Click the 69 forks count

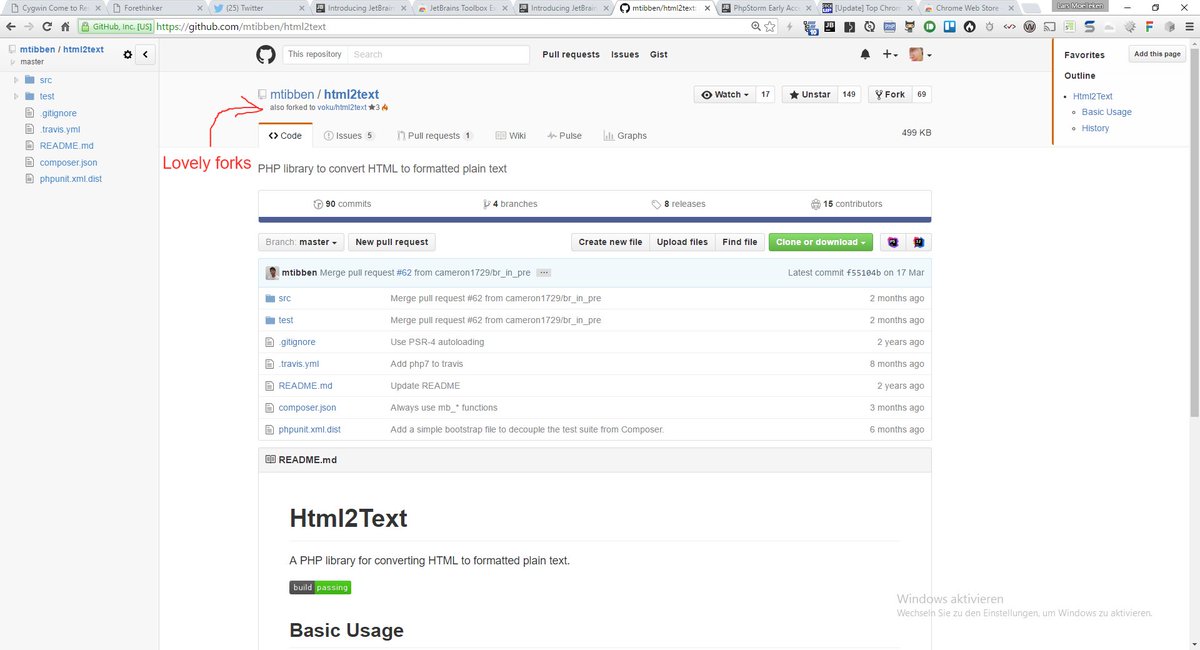[x=921, y=94]
